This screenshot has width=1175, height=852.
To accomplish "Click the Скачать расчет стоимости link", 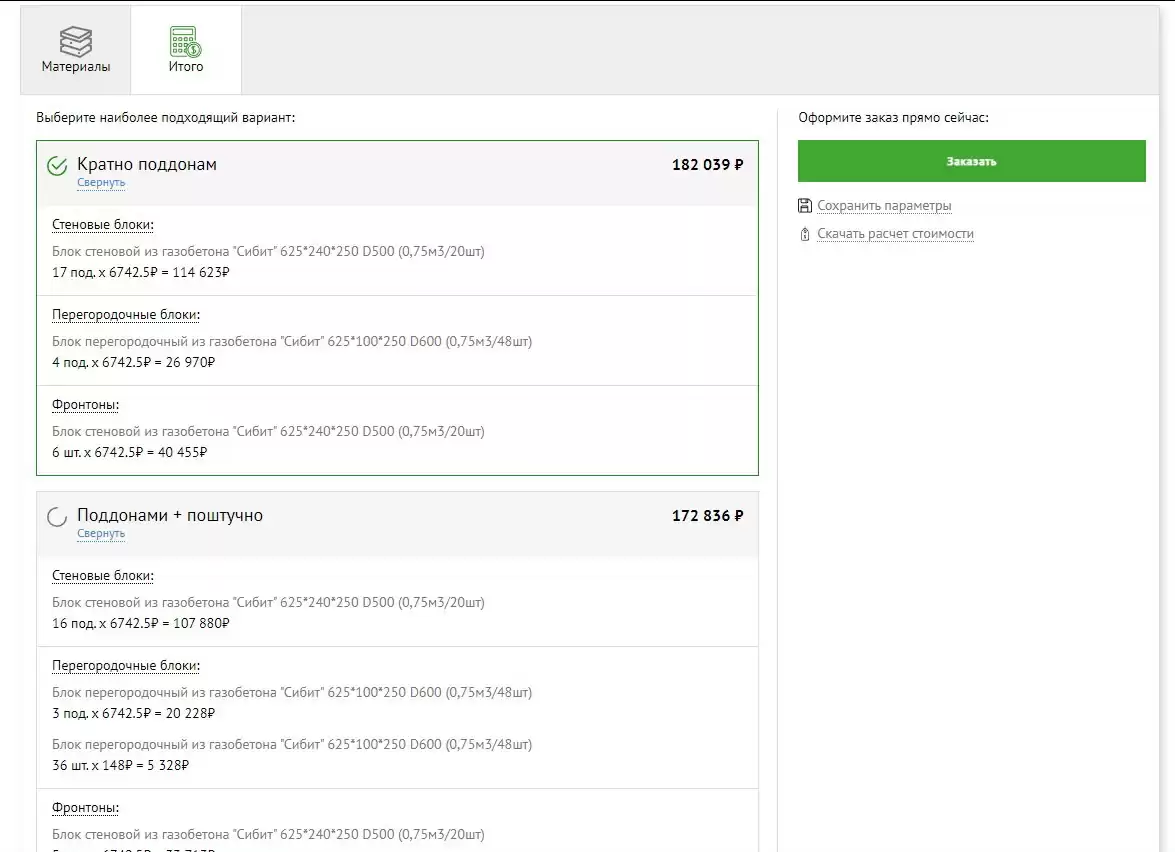I will [895, 234].
